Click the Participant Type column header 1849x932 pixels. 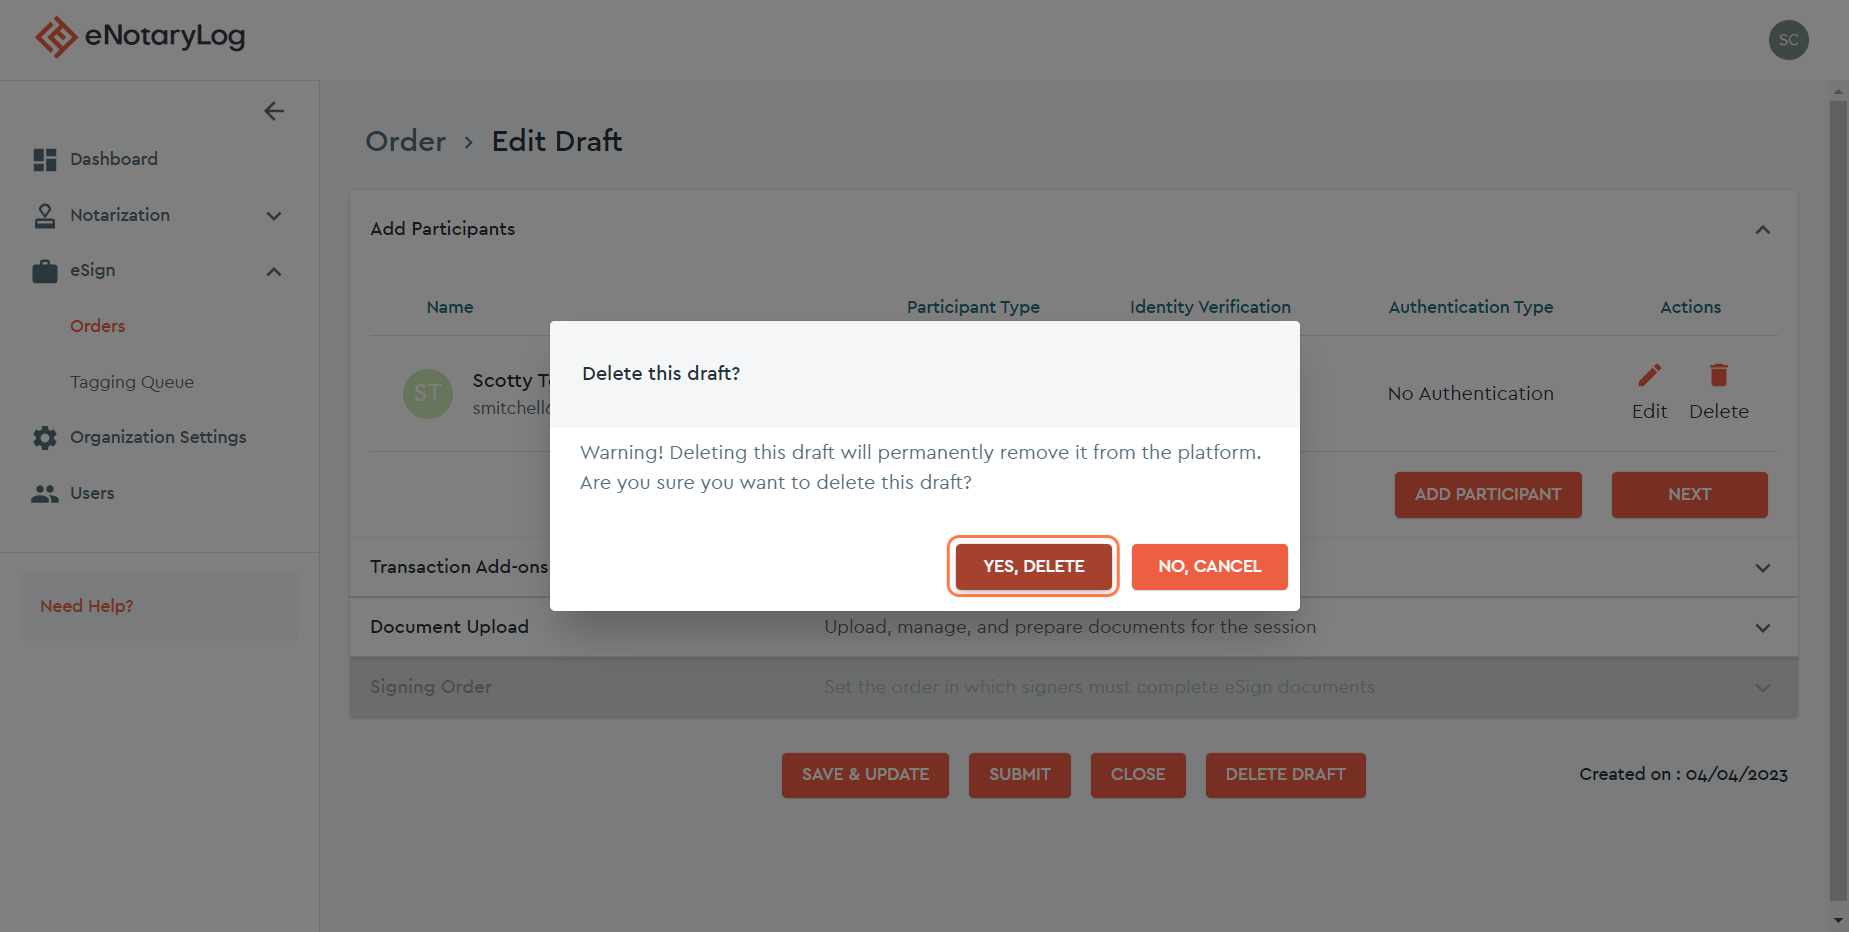[x=973, y=307]
